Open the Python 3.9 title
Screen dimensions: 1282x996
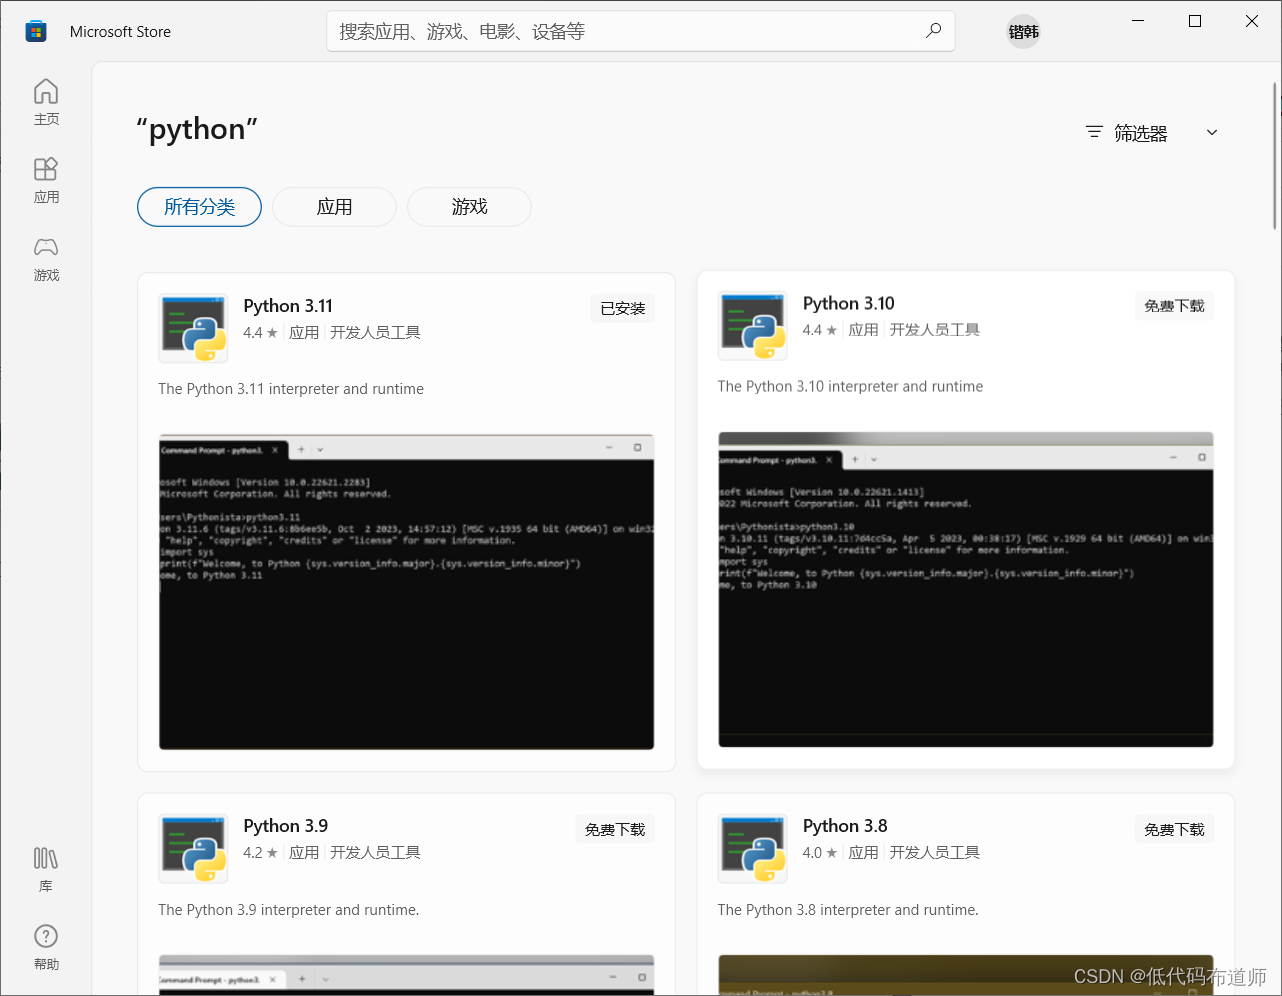click(286, 826)
